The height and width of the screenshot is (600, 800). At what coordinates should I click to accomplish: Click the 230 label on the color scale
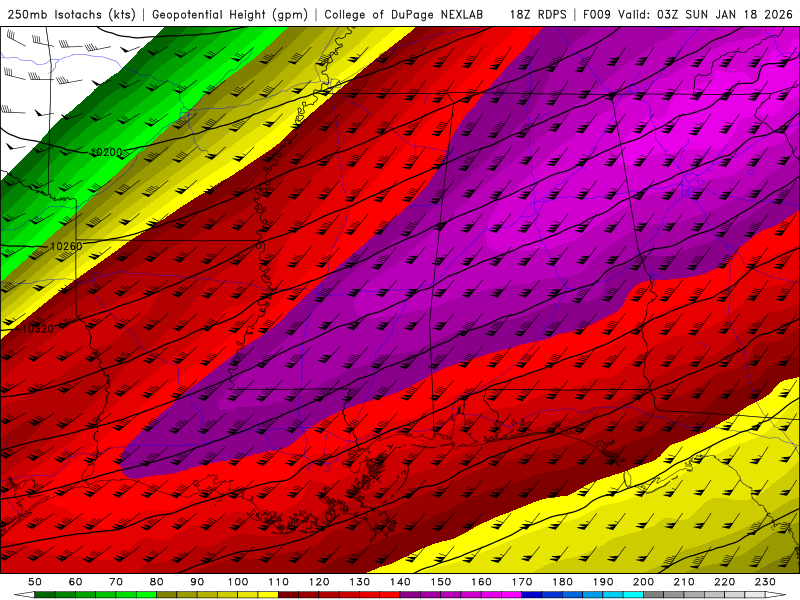pos(765,582)
